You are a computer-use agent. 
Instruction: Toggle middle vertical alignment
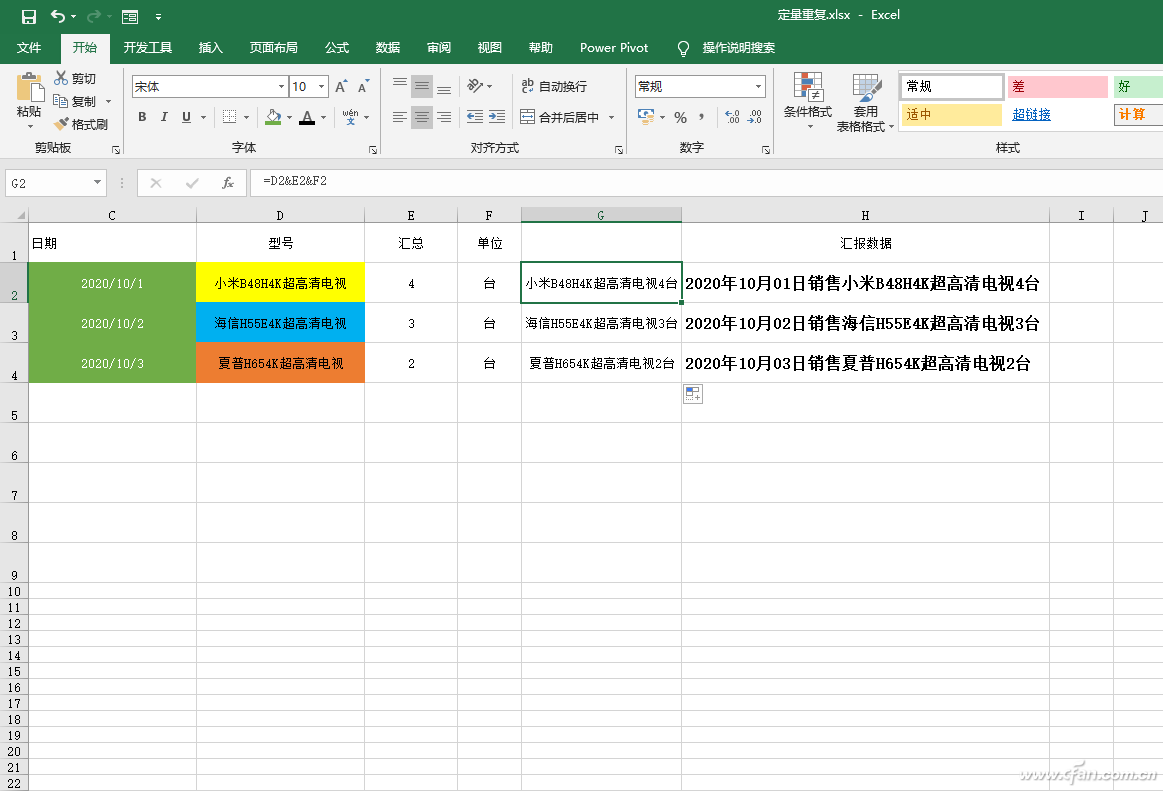coord(422,86)
